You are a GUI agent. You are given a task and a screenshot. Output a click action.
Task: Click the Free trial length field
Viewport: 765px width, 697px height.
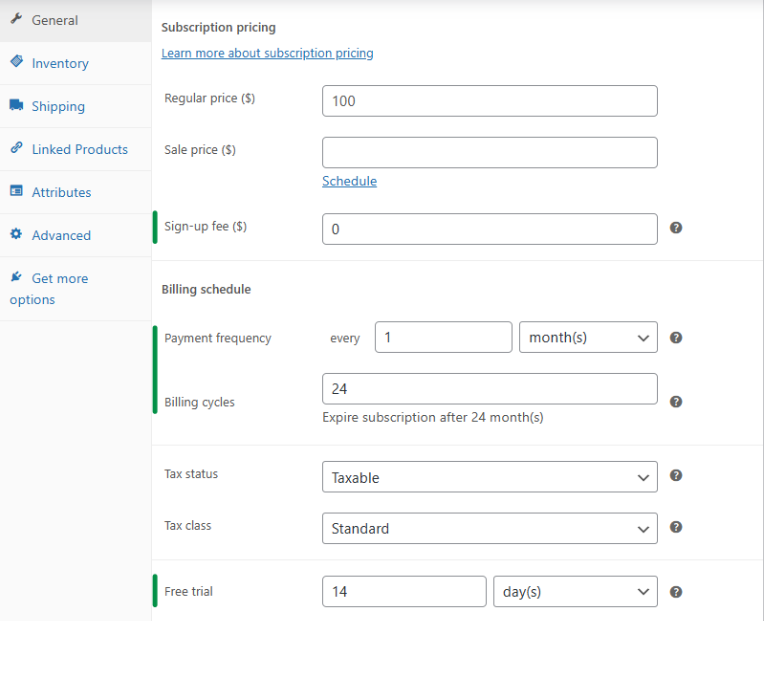404,592
